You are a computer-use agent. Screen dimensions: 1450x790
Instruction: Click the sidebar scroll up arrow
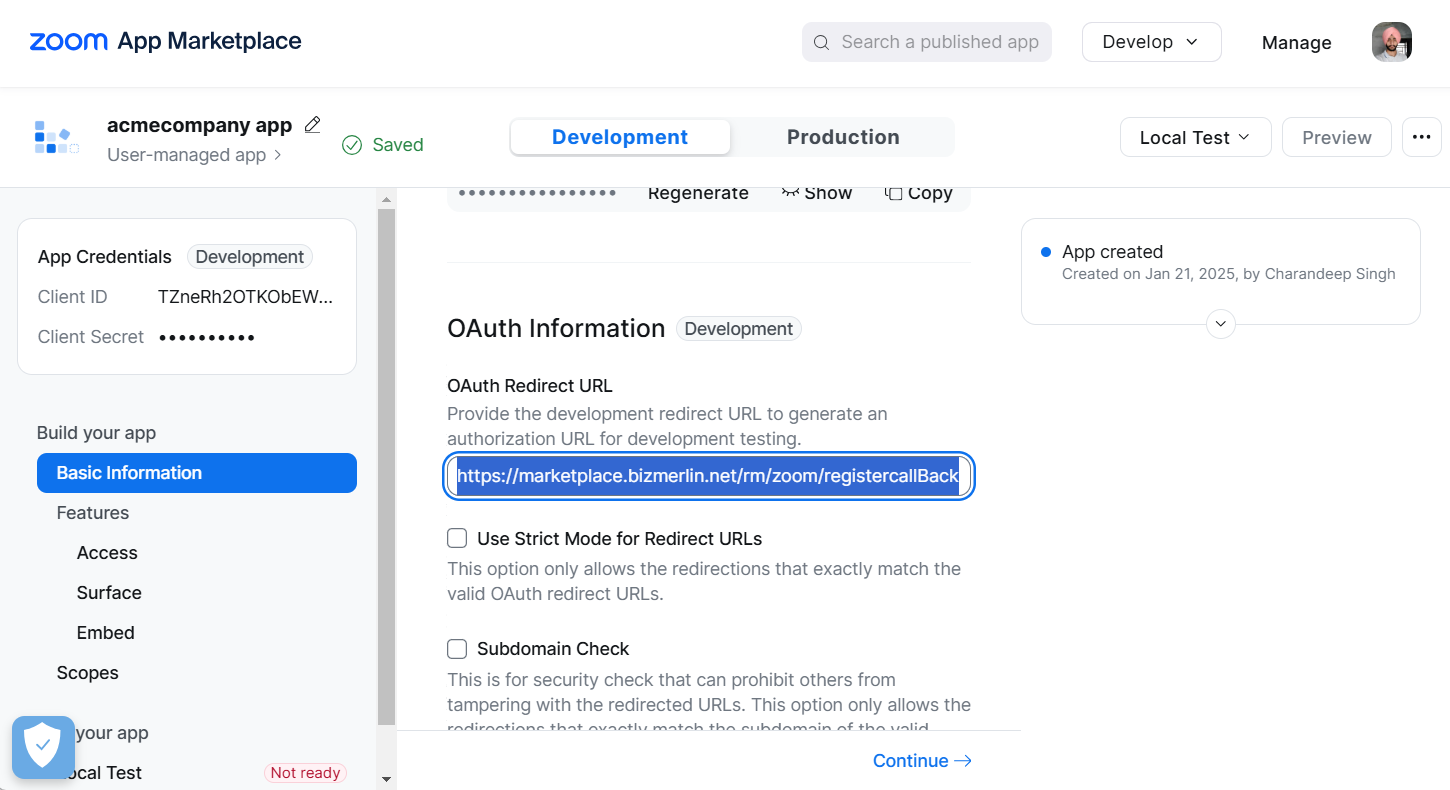pyautogui.click(x=387, y=200)
